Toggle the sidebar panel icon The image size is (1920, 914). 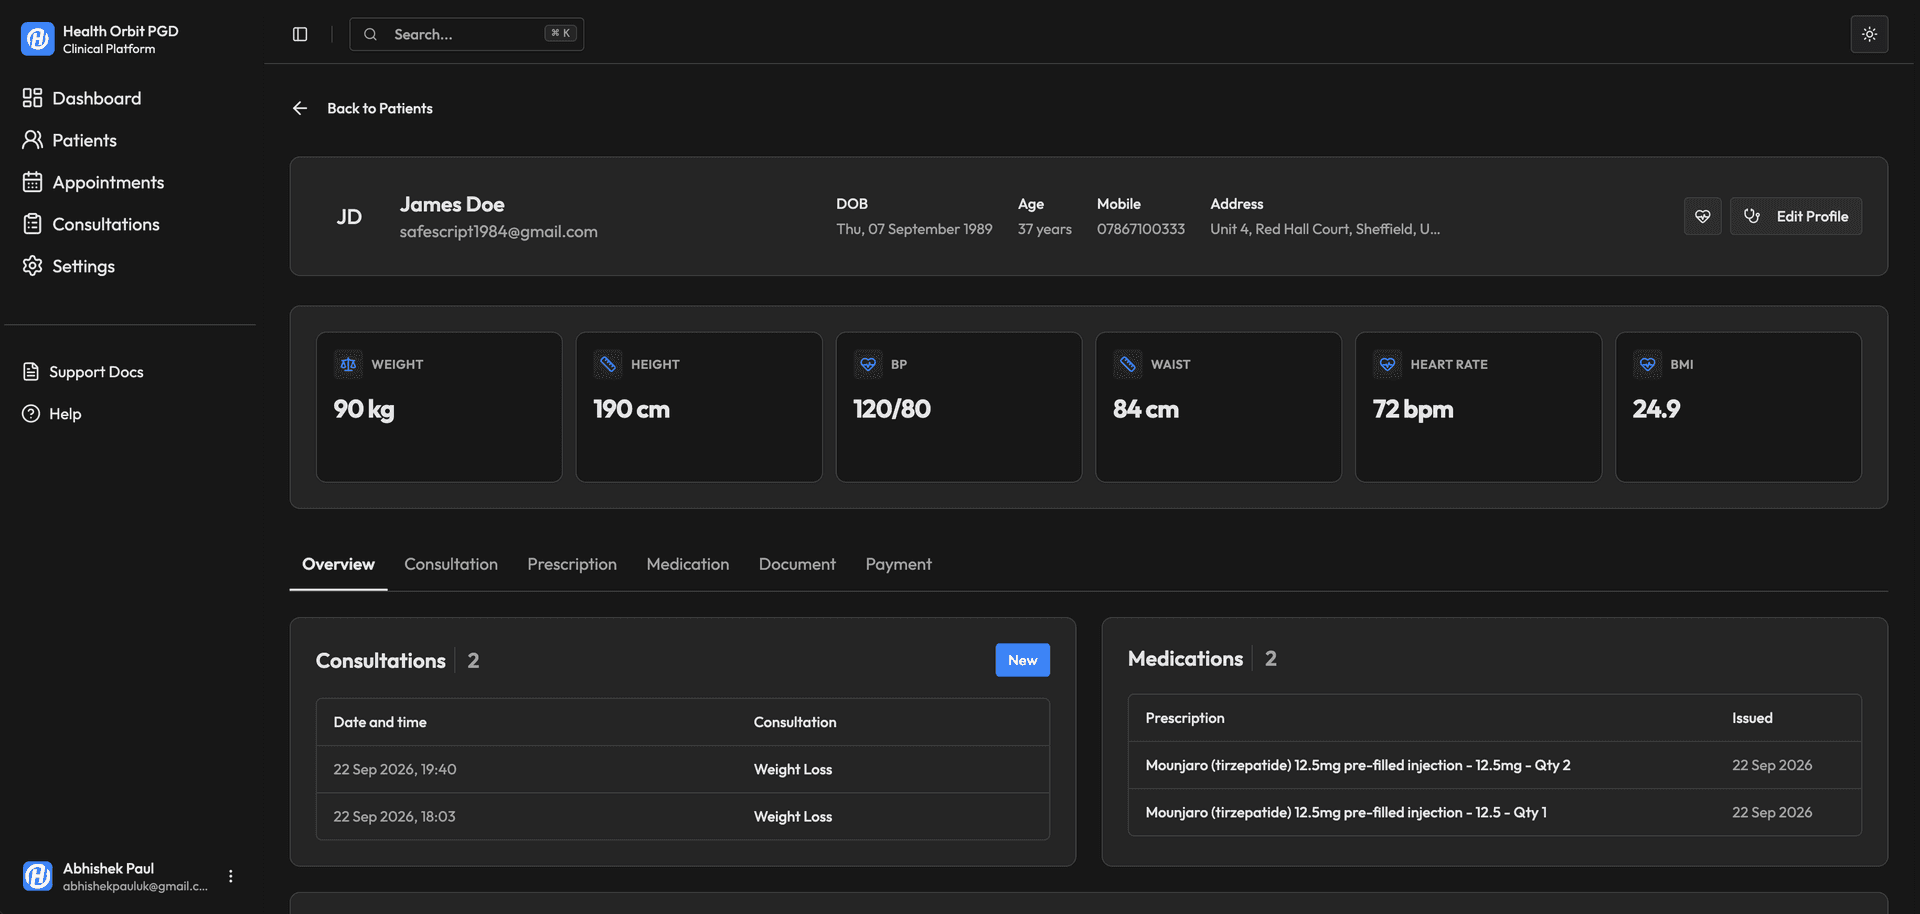(300, 34)
